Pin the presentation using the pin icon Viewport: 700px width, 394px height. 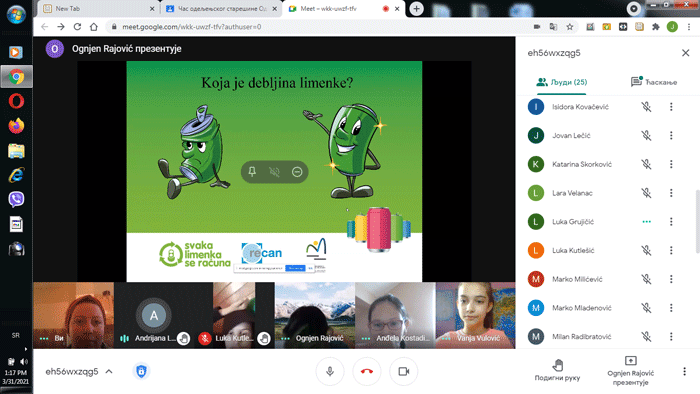pos(252,172)
